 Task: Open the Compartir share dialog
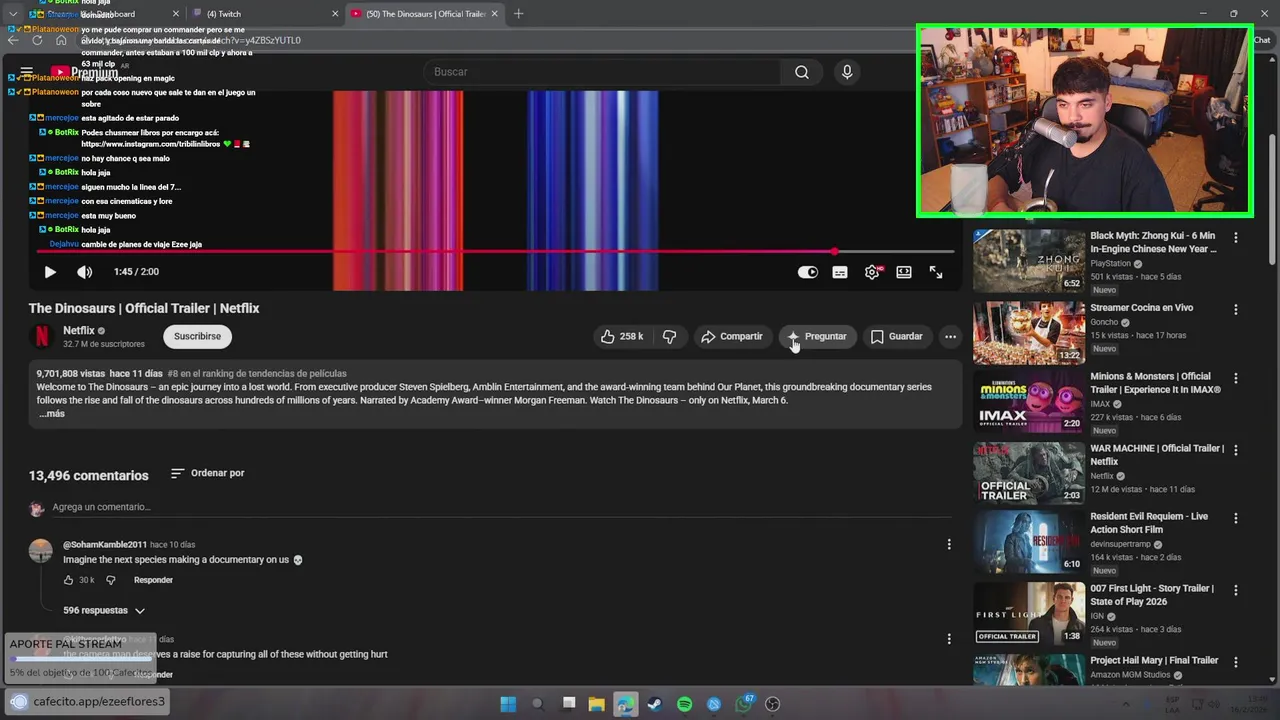pos(731,336)
